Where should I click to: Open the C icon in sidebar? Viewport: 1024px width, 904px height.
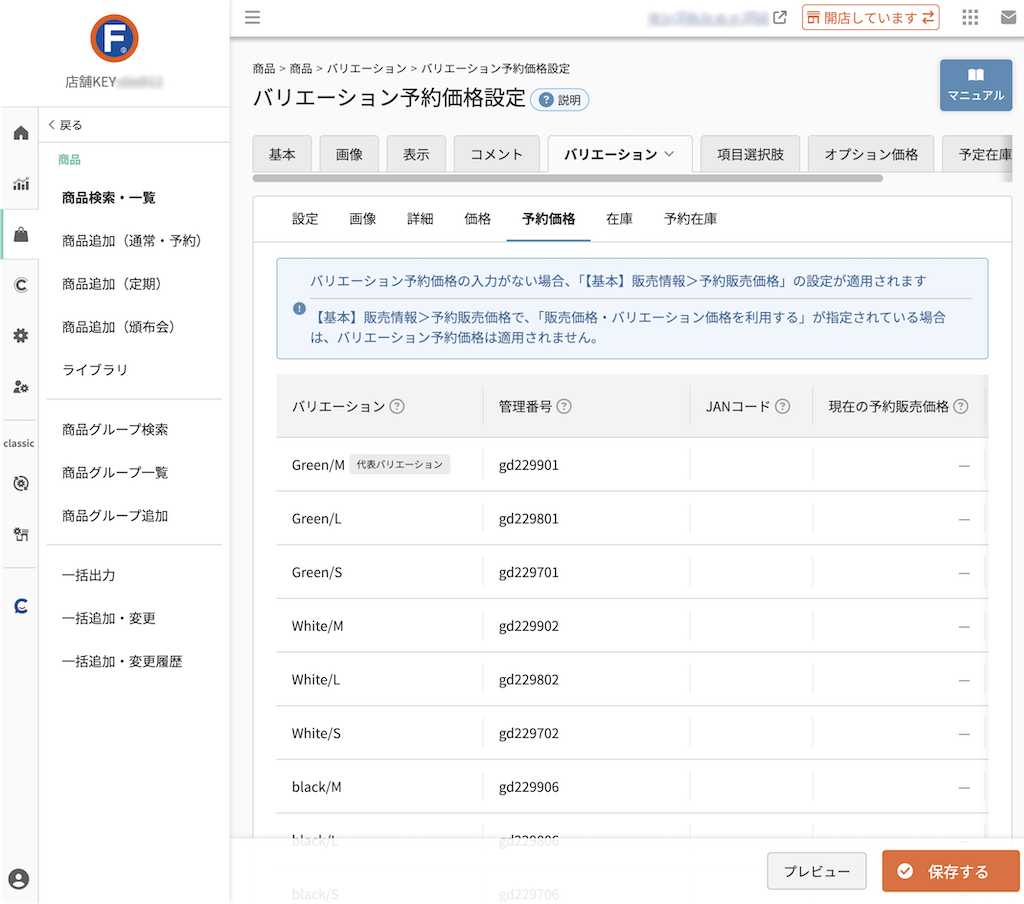point(21,285)
